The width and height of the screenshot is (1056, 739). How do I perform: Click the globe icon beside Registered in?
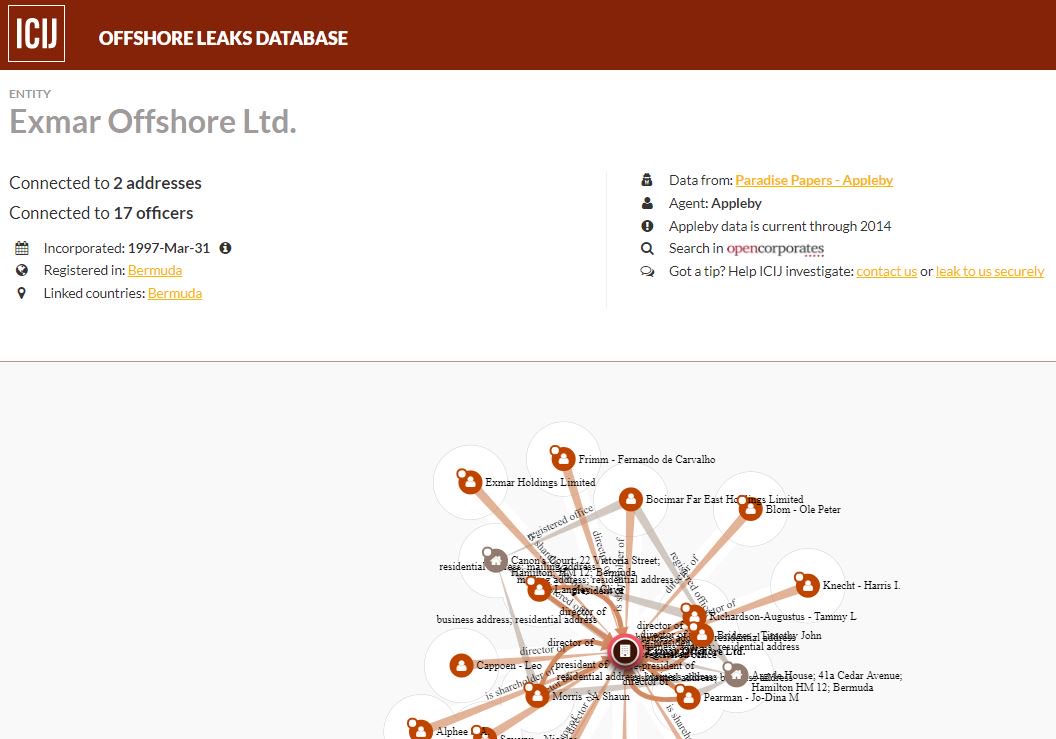pos(22,270)
